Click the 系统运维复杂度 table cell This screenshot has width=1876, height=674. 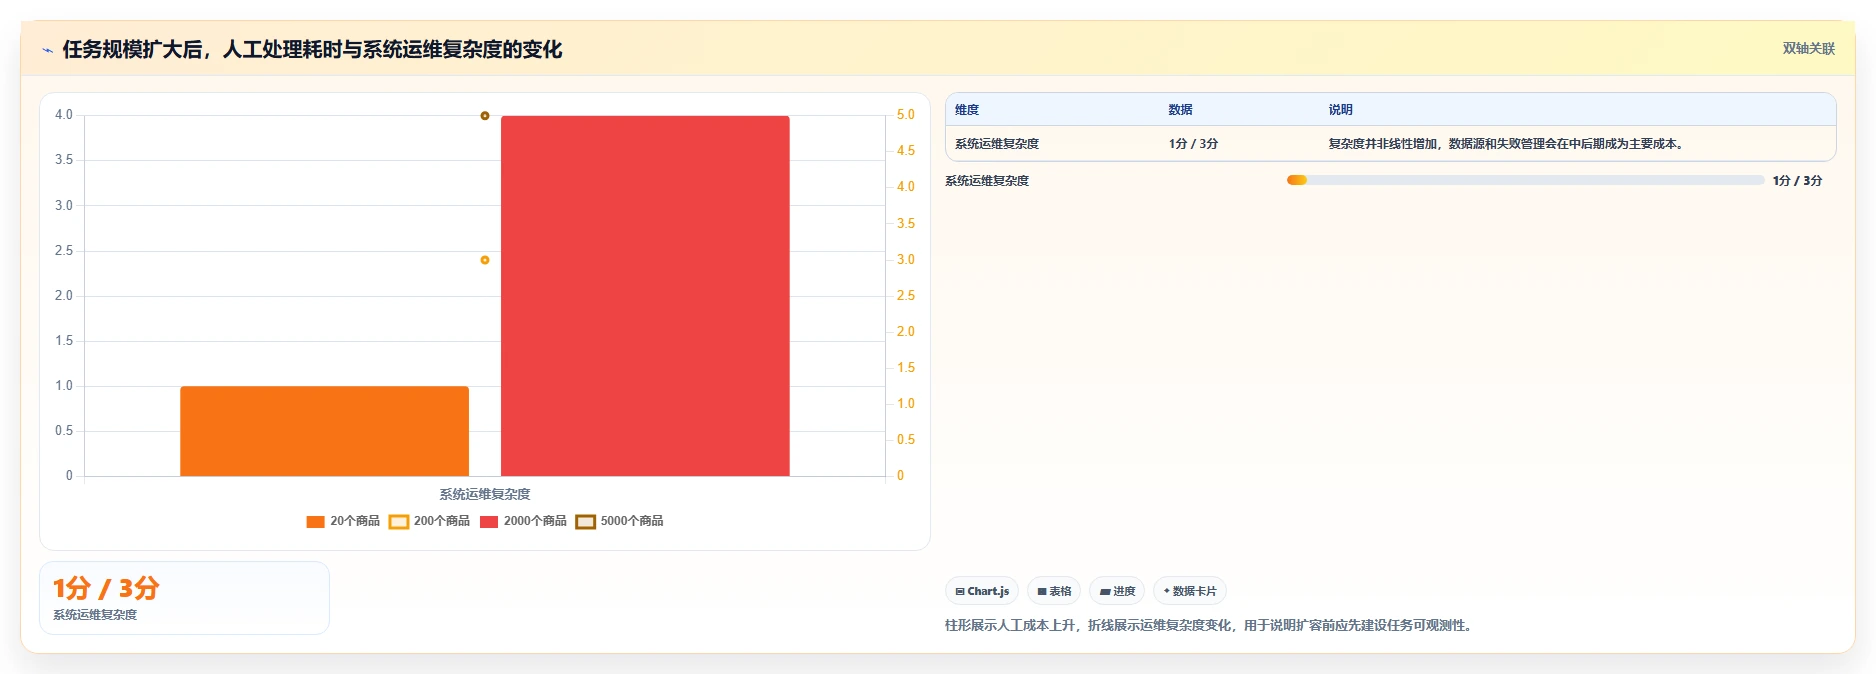pos(997,144)
